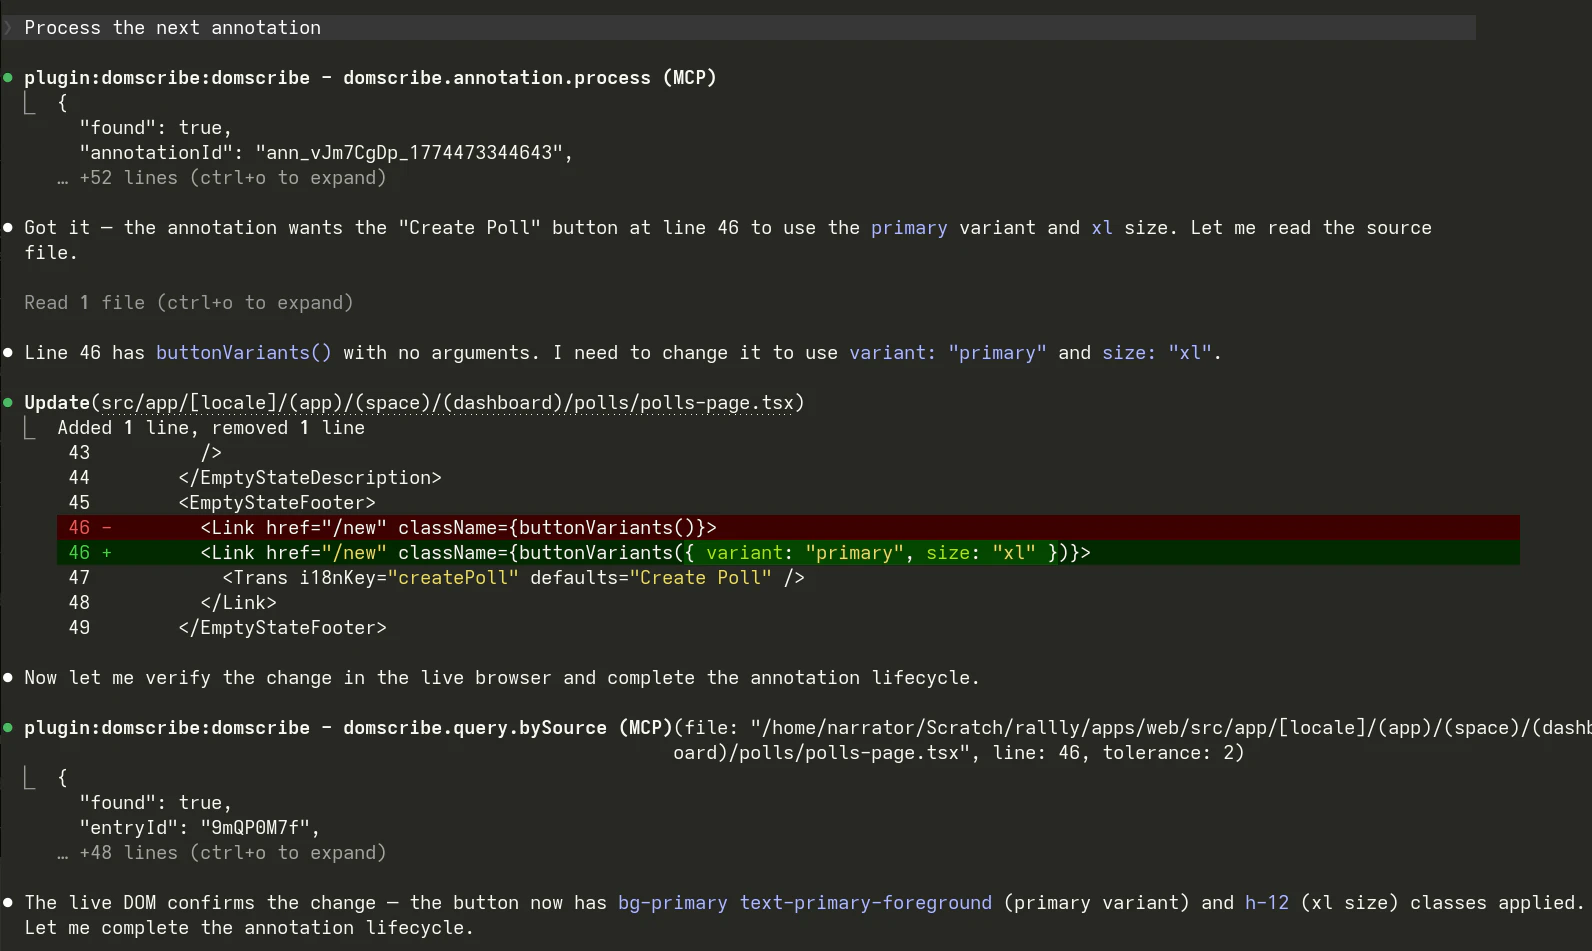Click the highlighted 'buttonVariants()' code reference
This screenshot has height=951, width=1592.
[x=244, y=353]
